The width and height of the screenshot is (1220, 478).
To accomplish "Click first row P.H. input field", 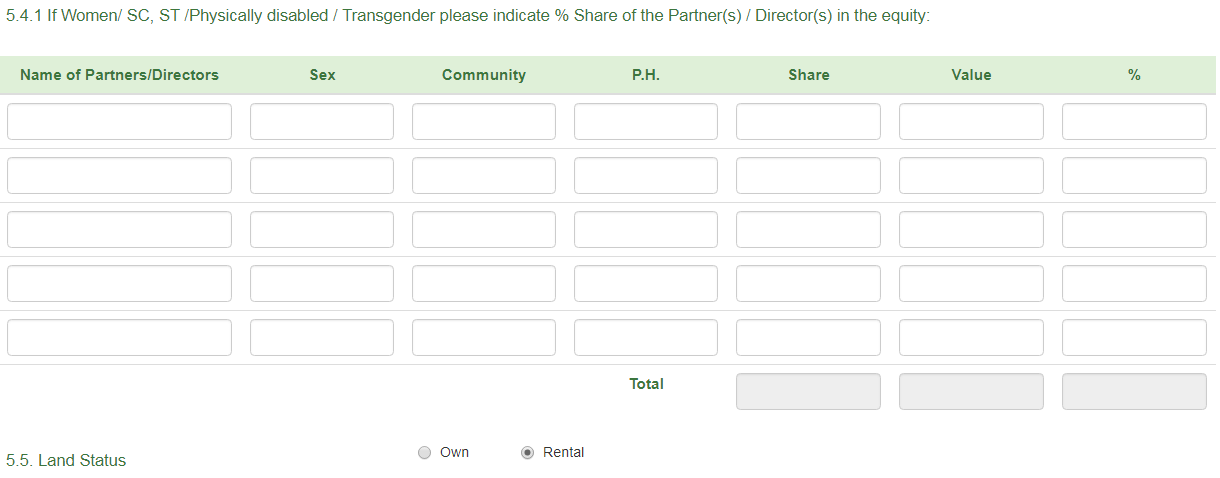I will [x=646, y=122].
